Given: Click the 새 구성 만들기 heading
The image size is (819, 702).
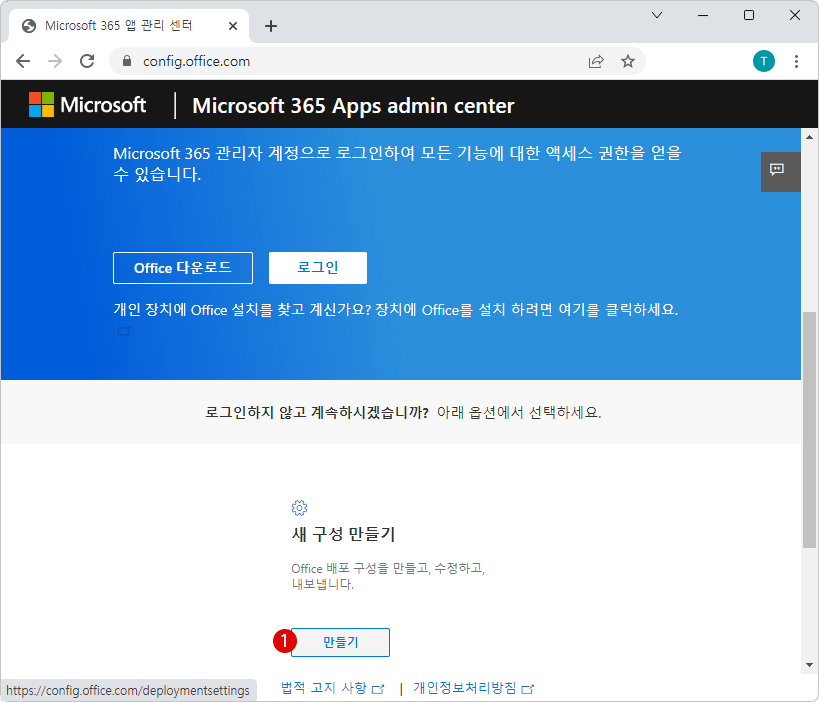Looking at the screenshot, I should 343,534.
